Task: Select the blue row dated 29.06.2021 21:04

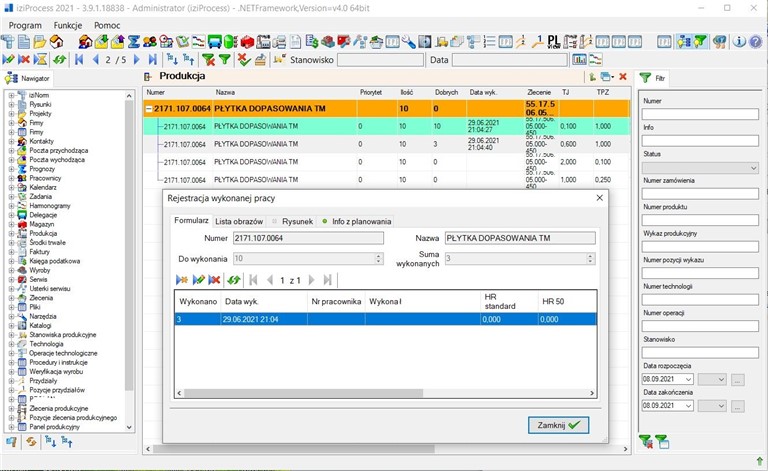Action: [x=385, y=319]
